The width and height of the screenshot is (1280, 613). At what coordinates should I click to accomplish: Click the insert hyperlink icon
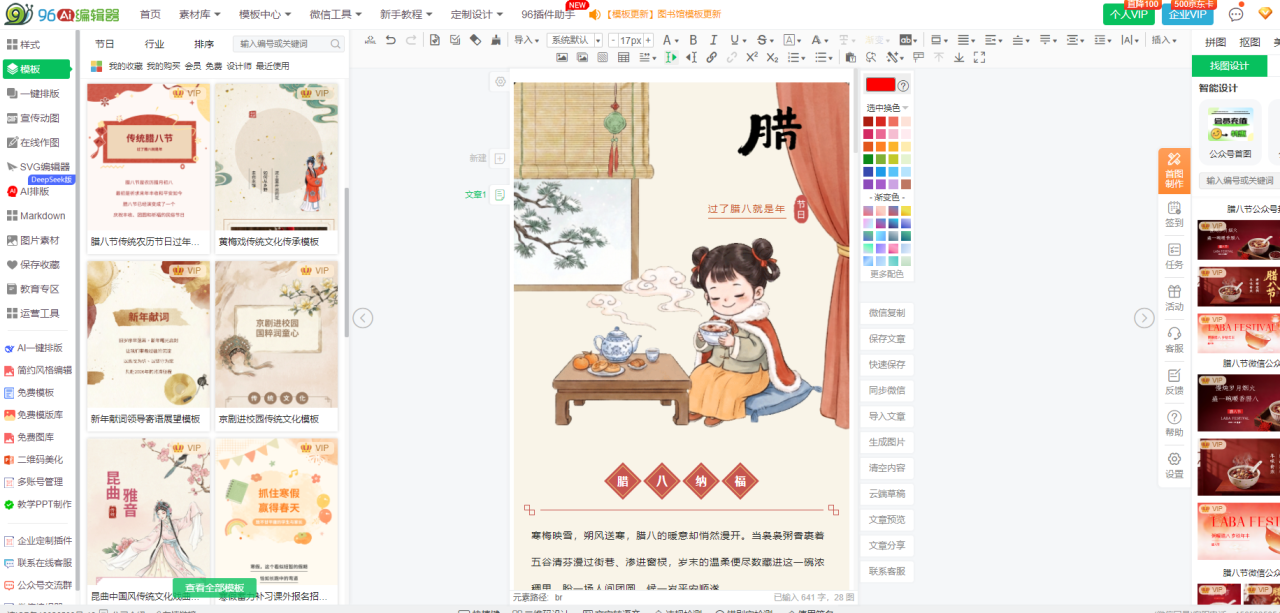pos(711,58)
